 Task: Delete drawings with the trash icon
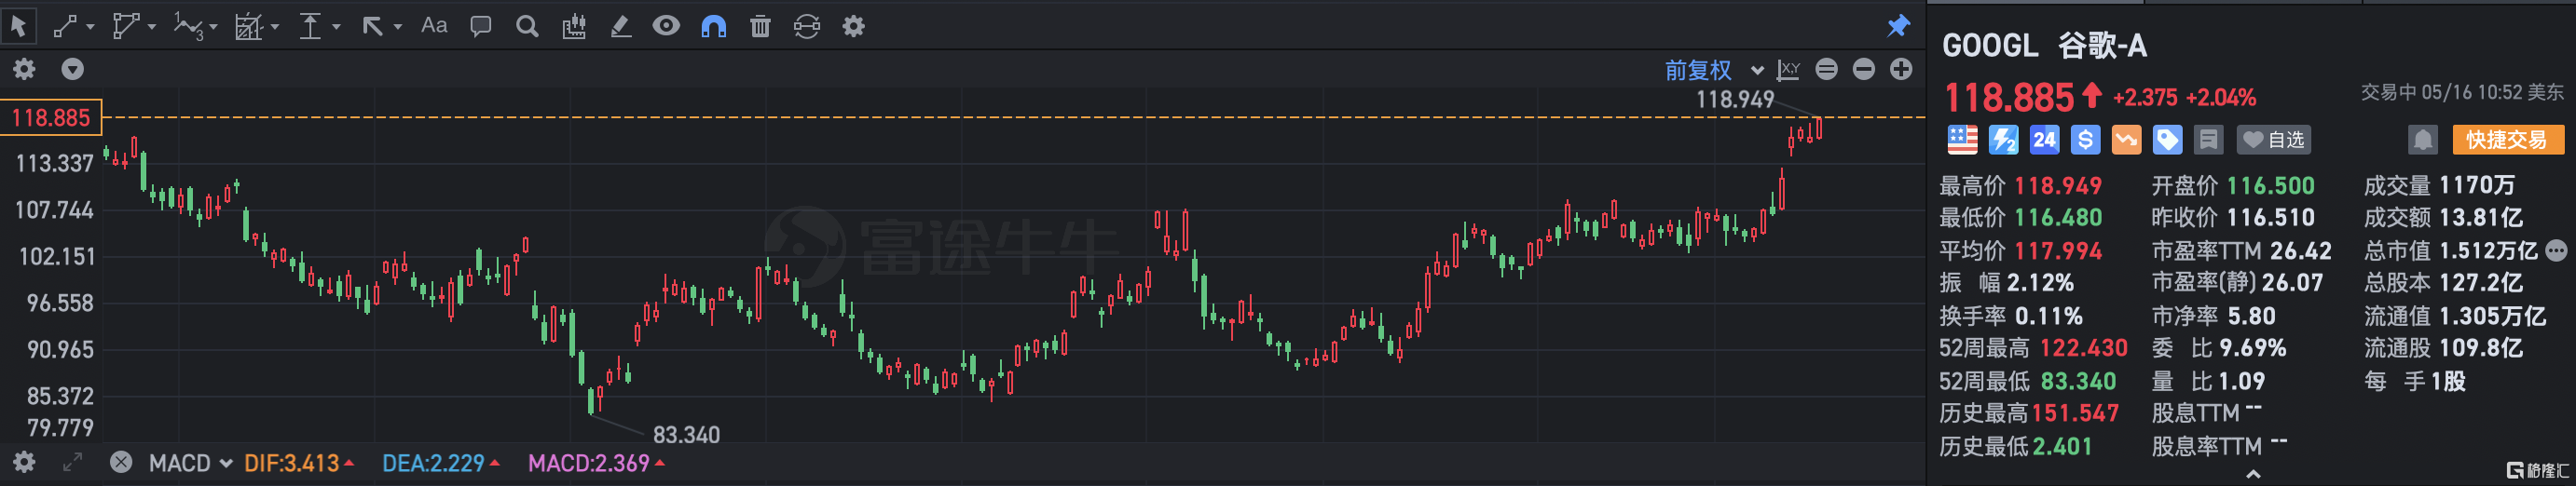tap(760, 26)
